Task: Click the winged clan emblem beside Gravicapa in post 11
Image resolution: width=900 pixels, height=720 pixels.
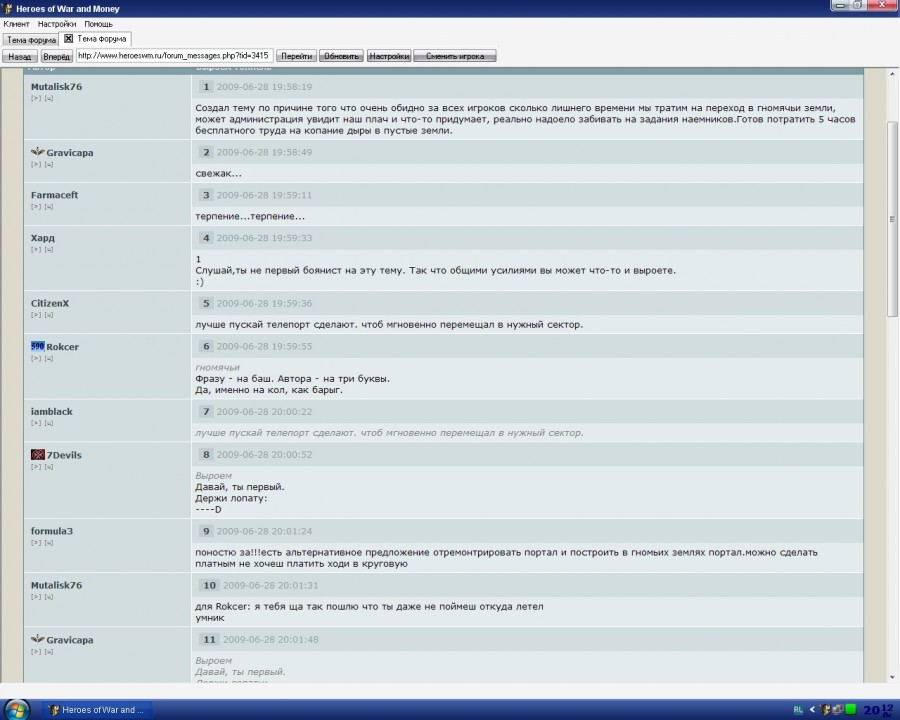Action: [37, 638]
